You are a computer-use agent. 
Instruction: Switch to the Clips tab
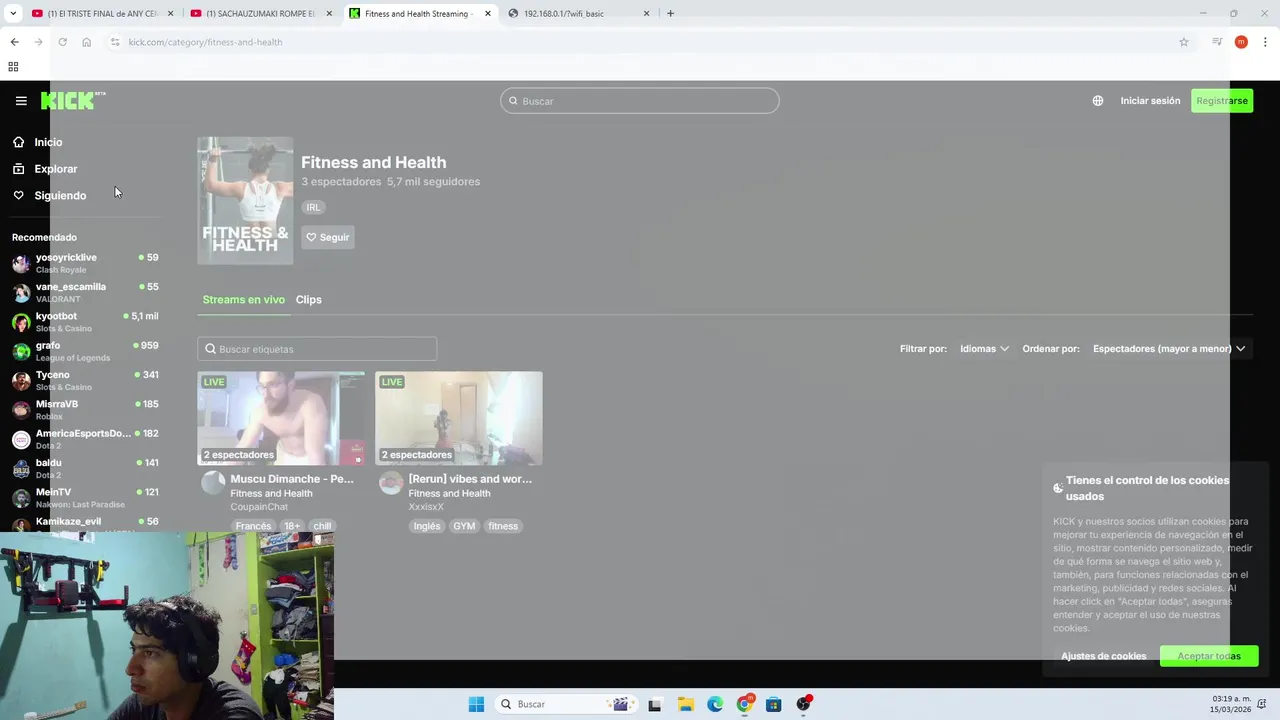[x=309, y=300]
